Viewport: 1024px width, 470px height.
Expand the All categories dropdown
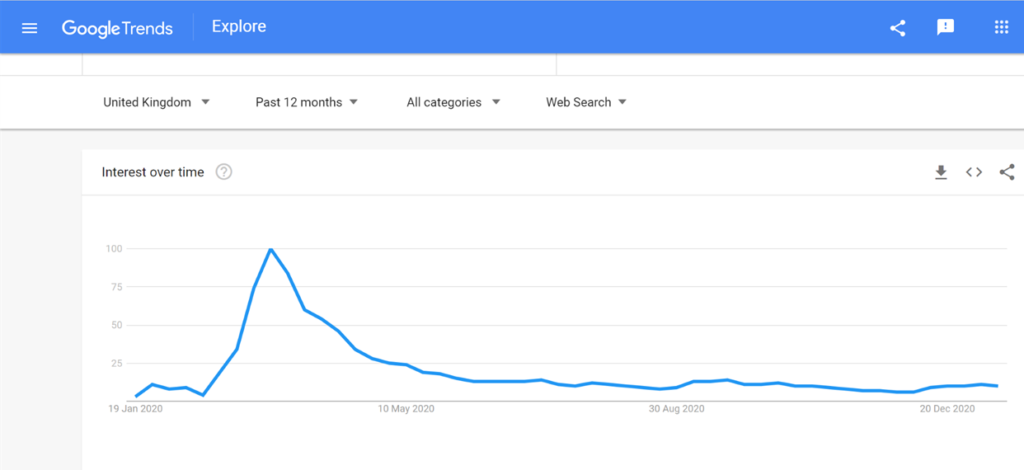coord(453,102)
